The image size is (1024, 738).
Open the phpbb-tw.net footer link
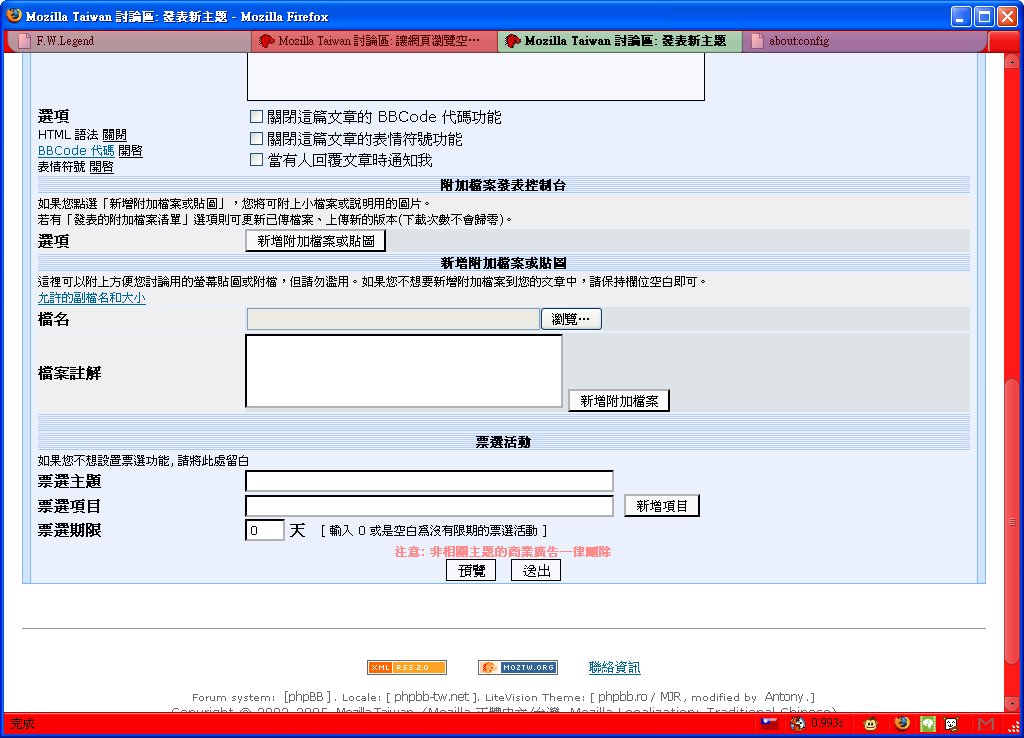[x=431, y=697]
